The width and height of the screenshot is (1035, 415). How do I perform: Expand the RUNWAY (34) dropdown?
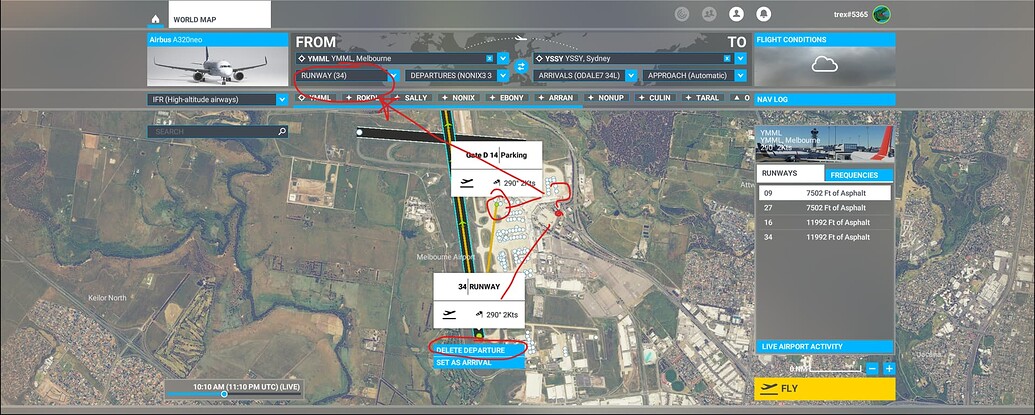[394, 75]
